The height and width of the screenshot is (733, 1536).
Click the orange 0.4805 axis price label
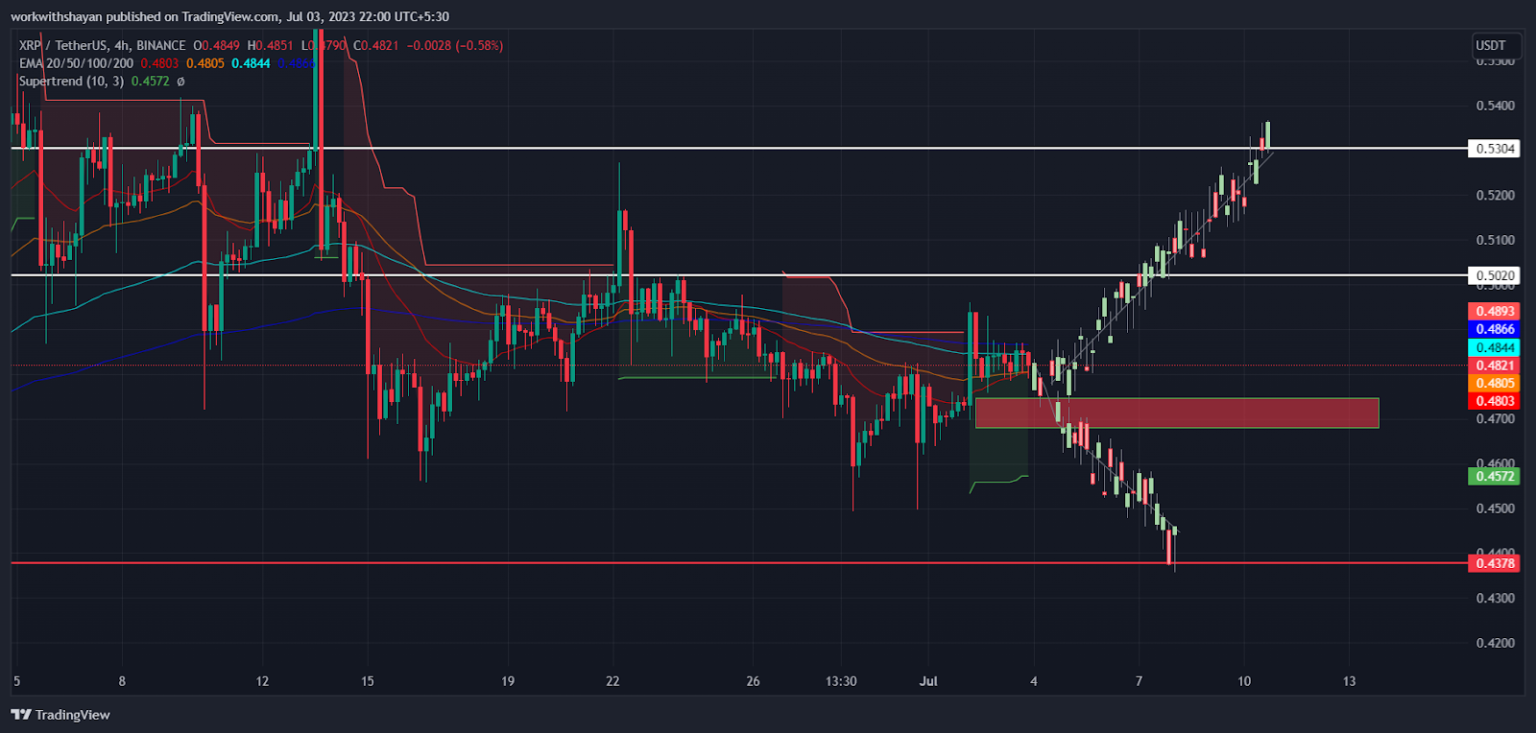coord(1494,383)
